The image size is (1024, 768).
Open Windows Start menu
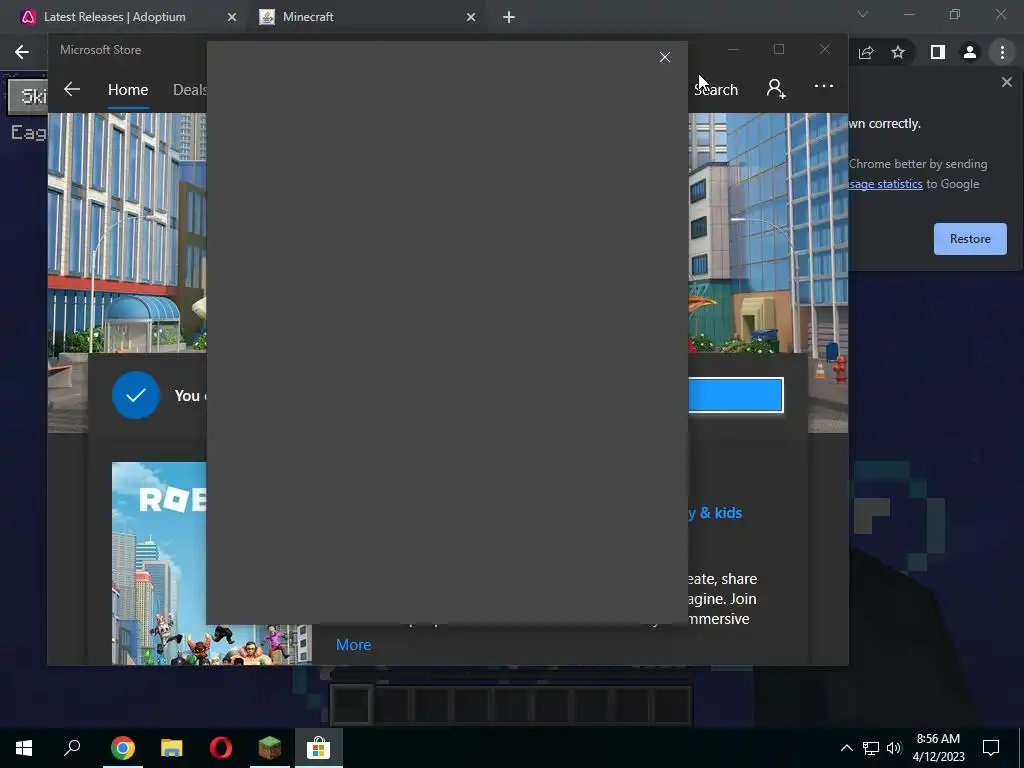coord(24,748)
